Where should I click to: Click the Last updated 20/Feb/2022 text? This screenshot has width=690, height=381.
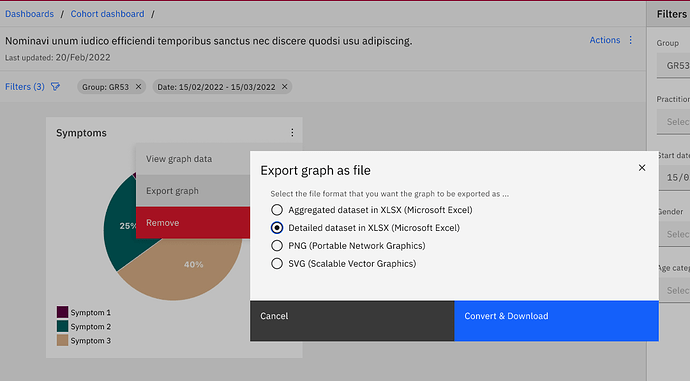pos(58,58)
